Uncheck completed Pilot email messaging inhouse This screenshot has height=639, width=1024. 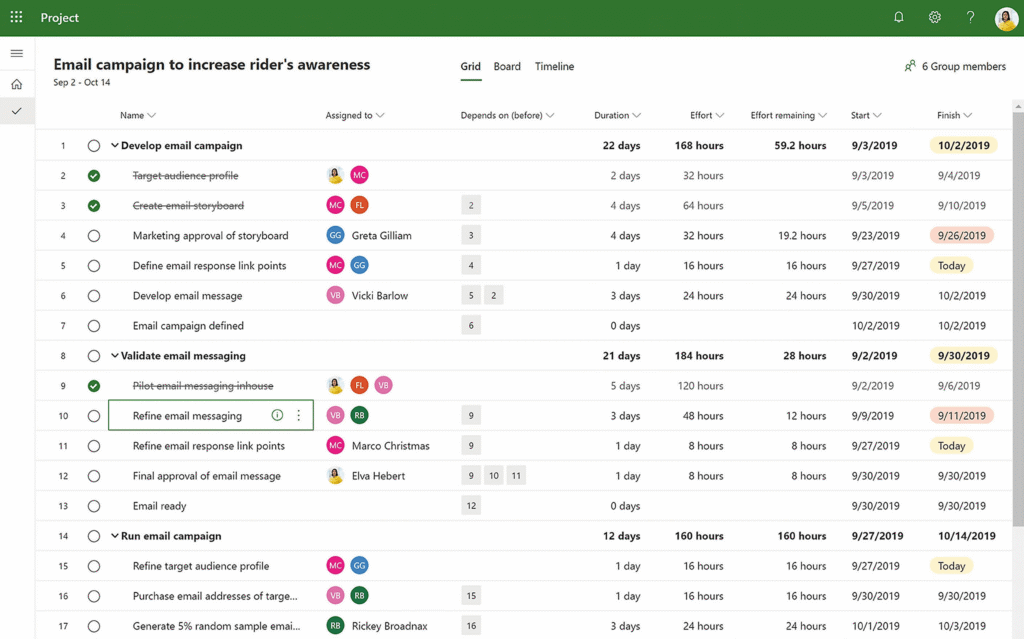[x=94, y=386]
